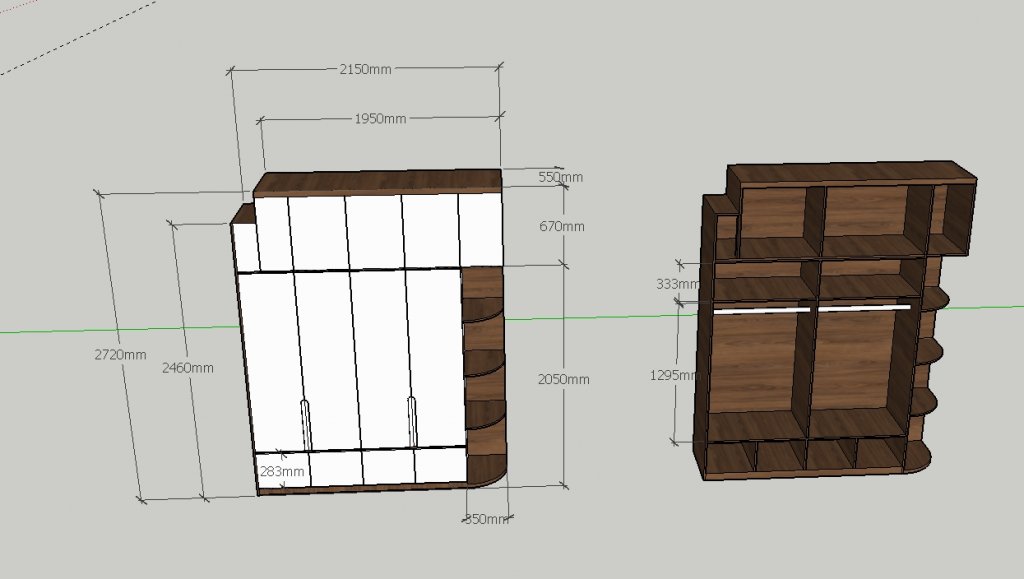Click the 1295mm hanging space dimension
1024x579 pixels.
675,375
